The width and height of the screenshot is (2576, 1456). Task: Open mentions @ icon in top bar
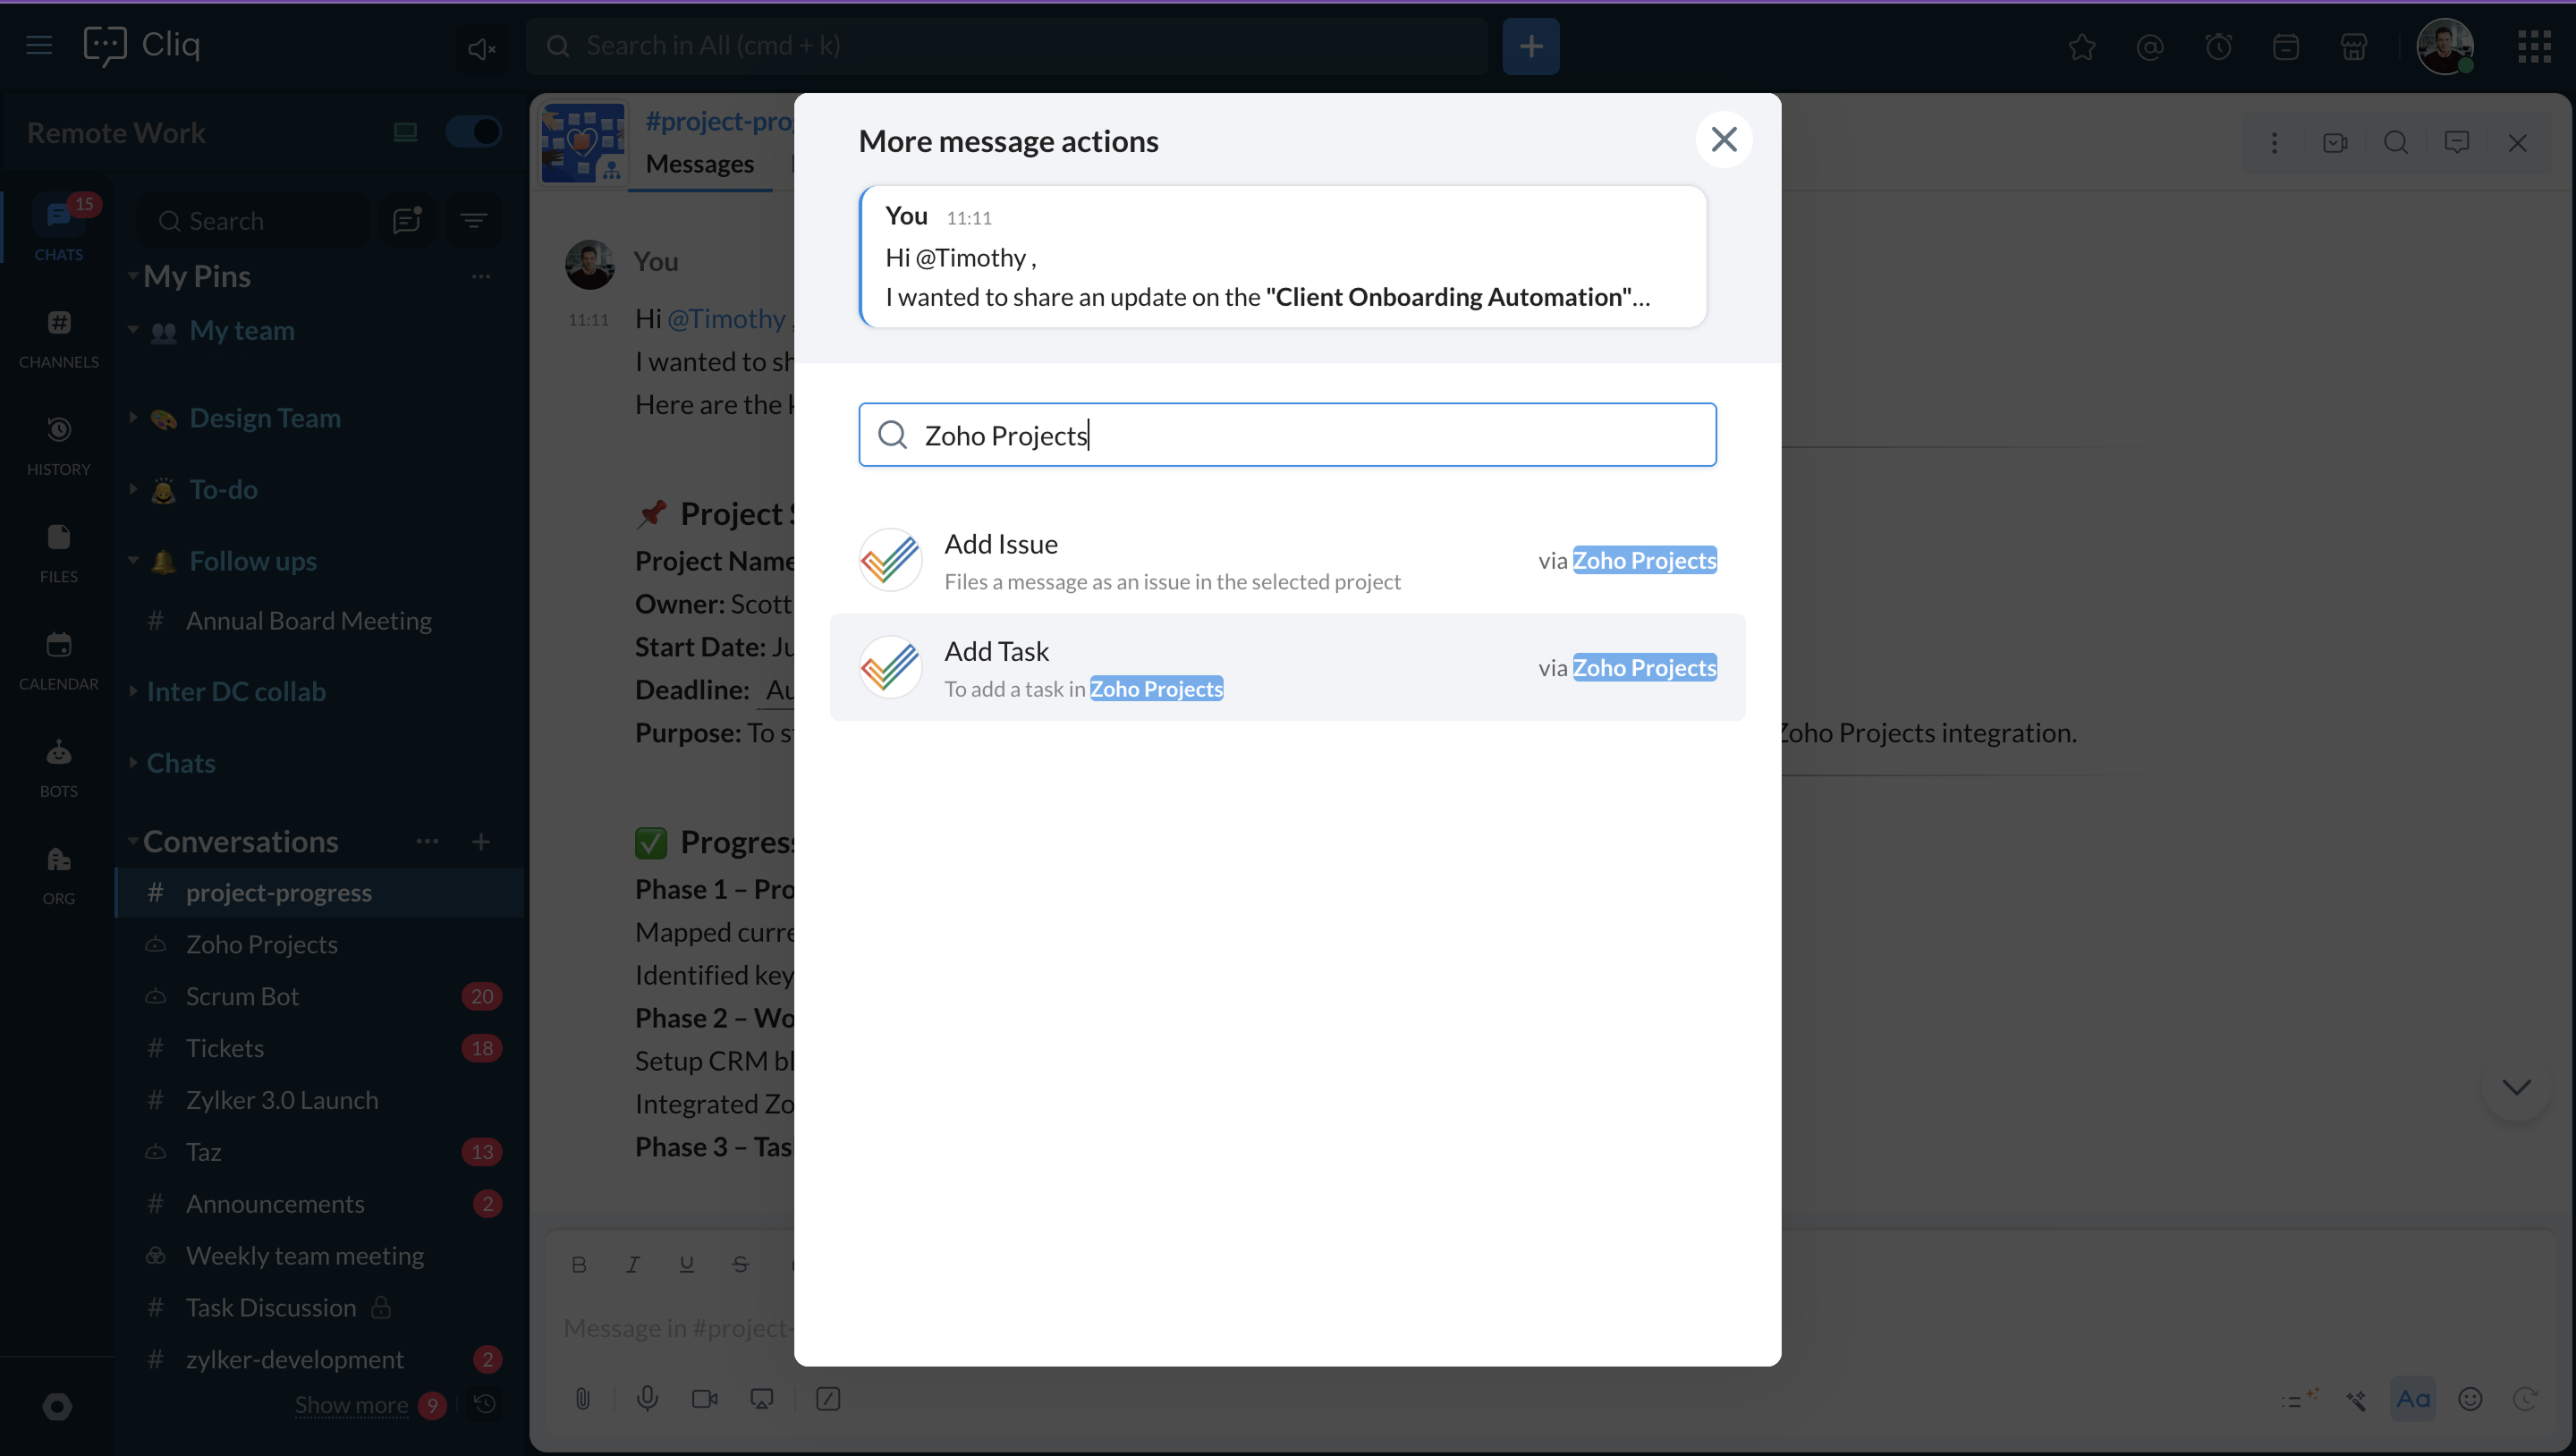tap(2149, 47)
